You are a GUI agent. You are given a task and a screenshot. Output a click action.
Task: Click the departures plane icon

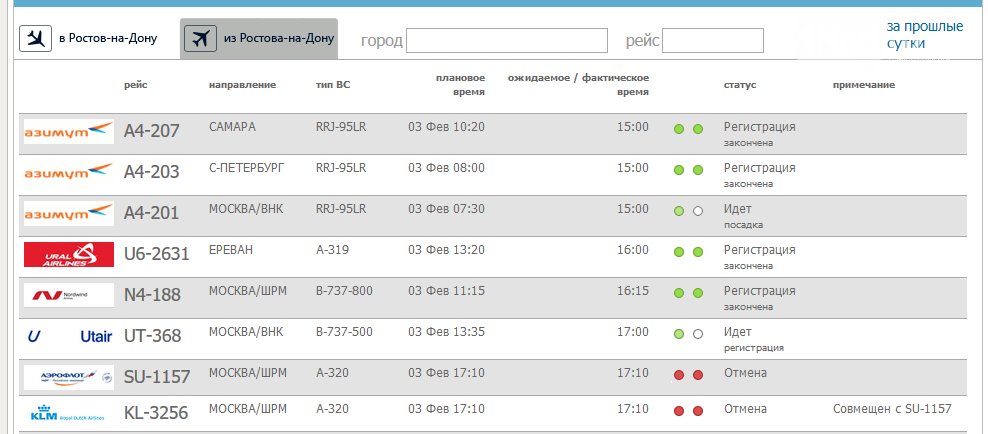201,39
